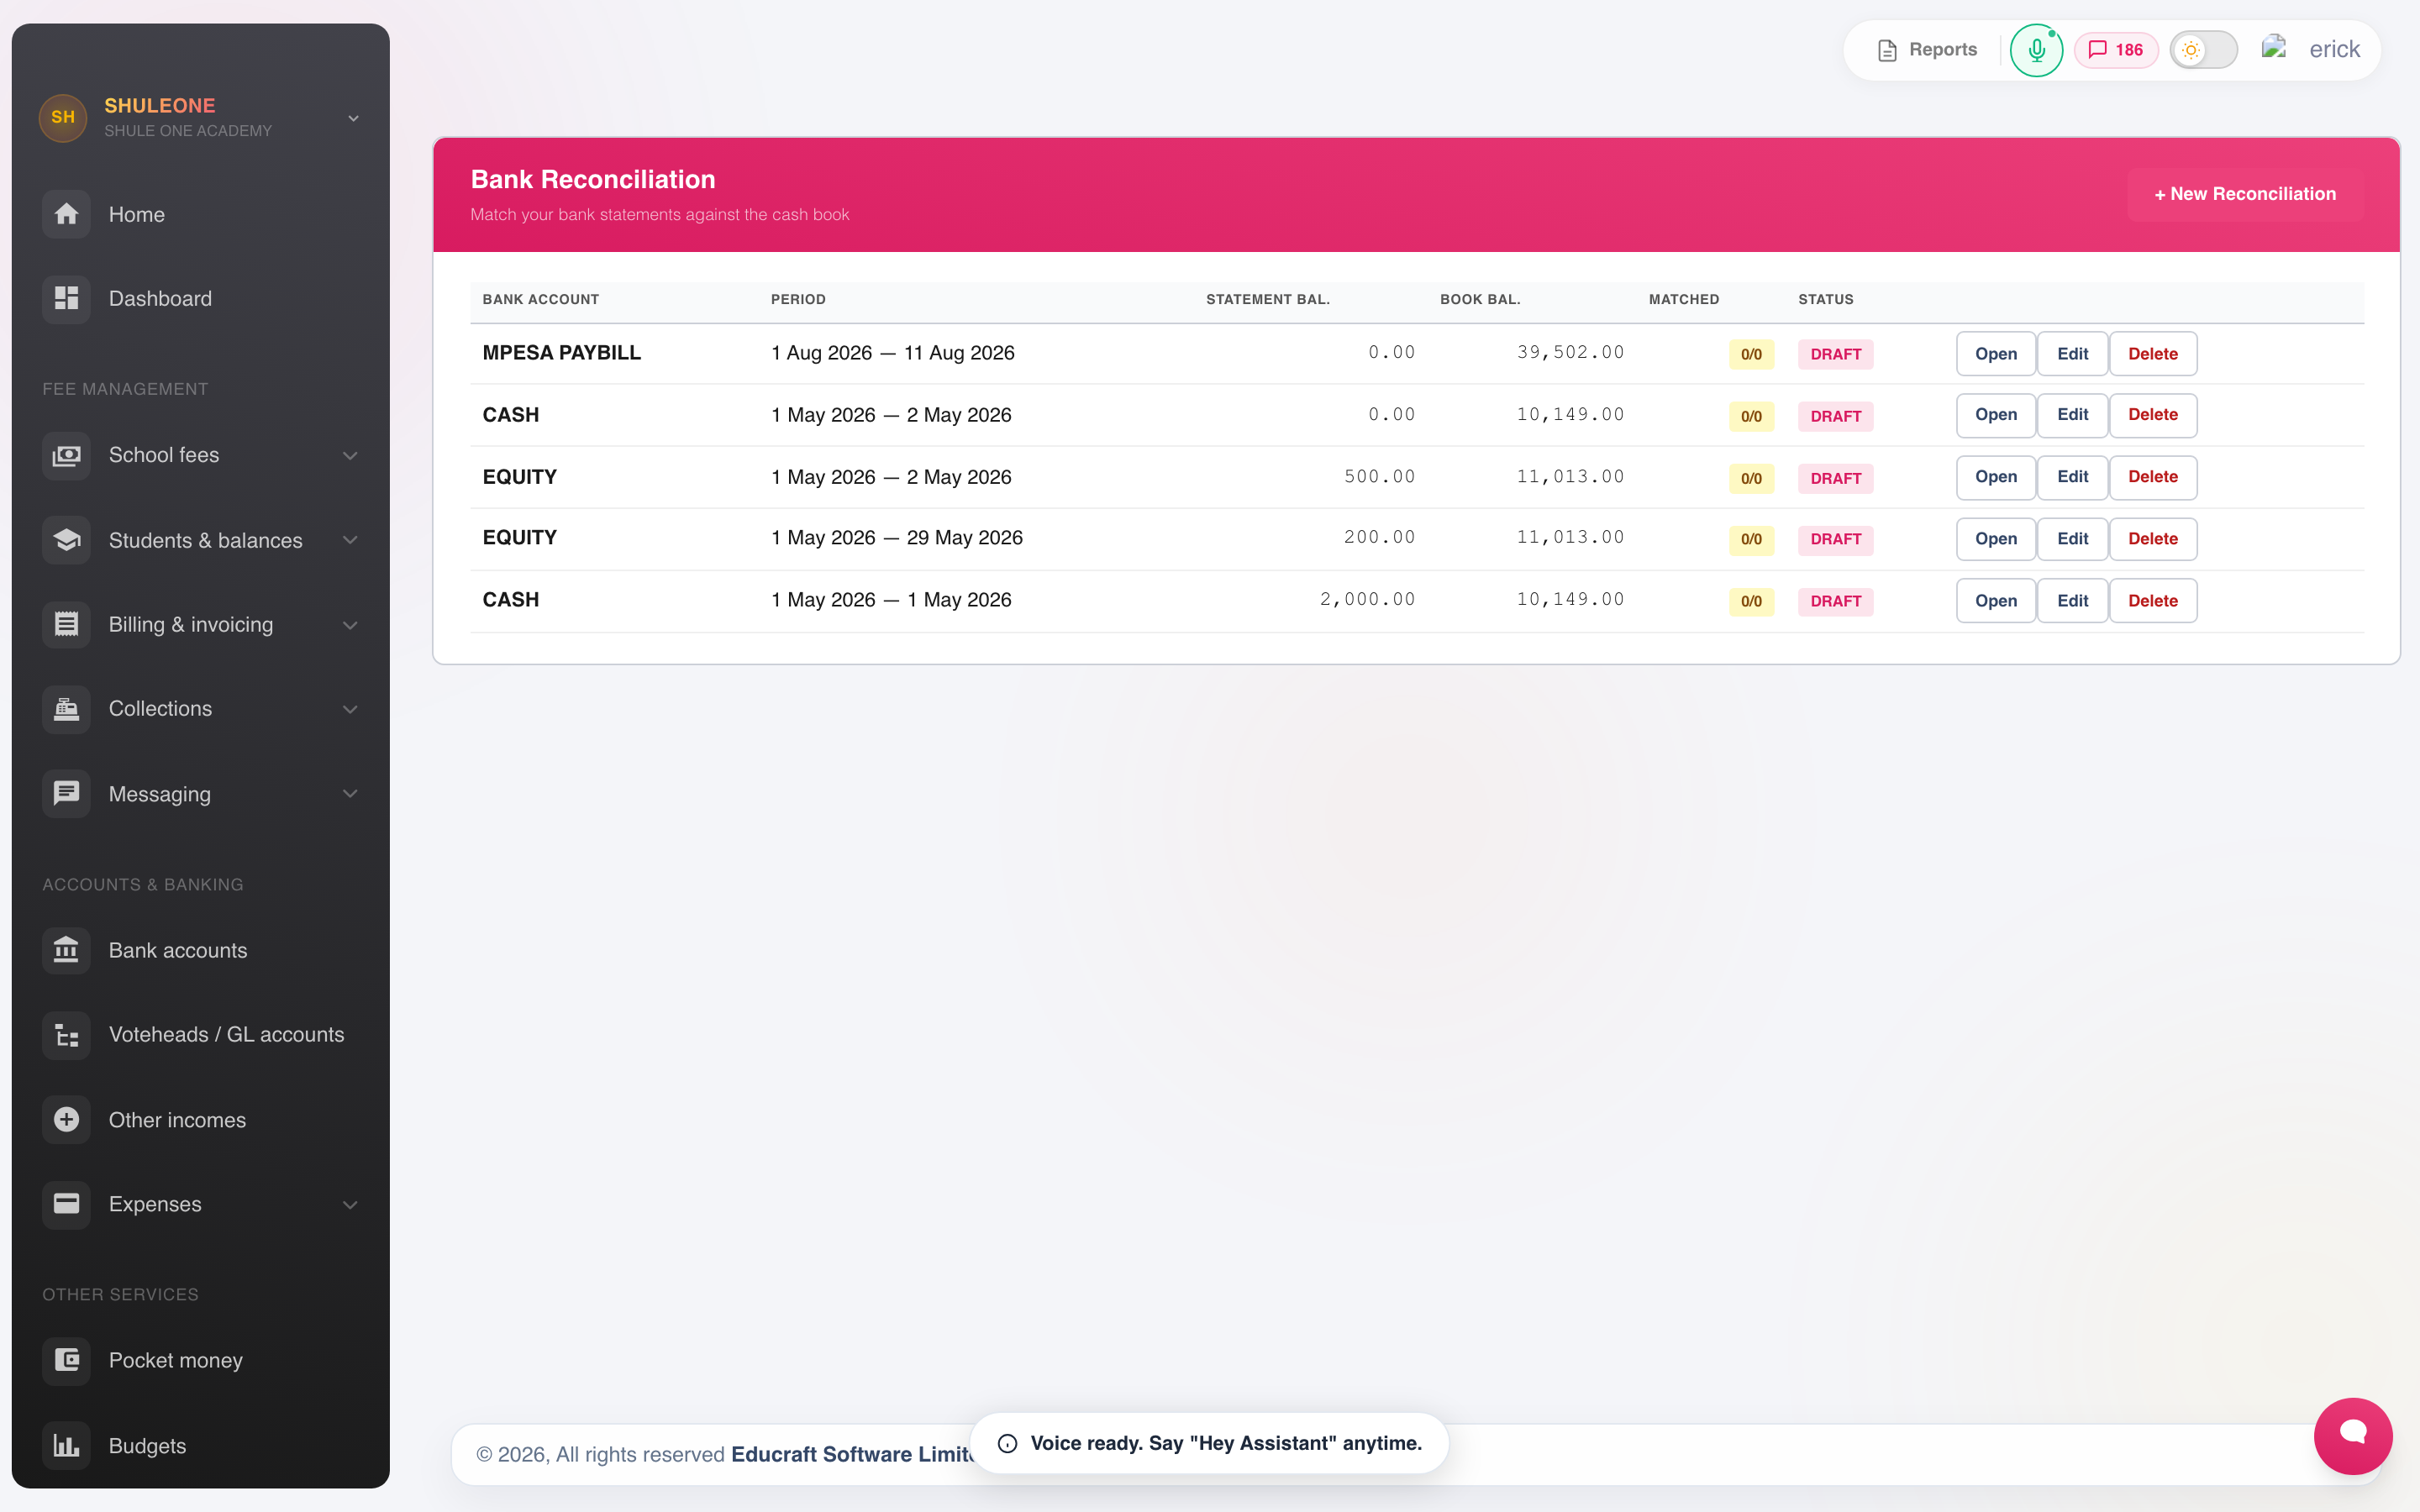The image size is (2420, 1512).
Task: Click the erick profile picture
Action: point(2274,47)
